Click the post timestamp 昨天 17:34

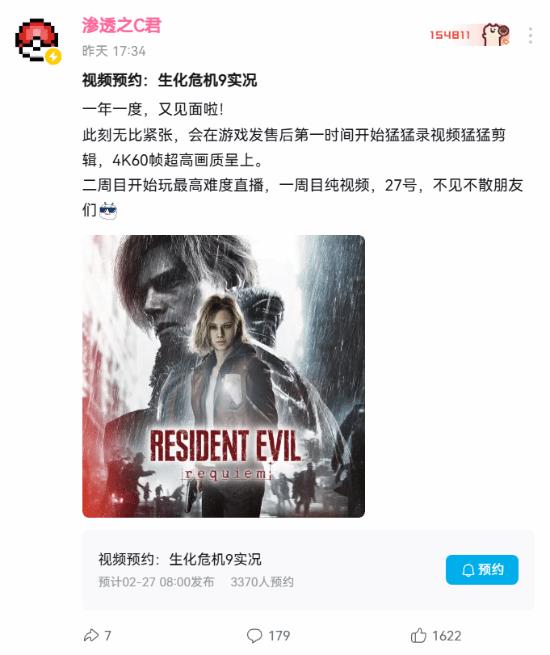tap(114, 51)
